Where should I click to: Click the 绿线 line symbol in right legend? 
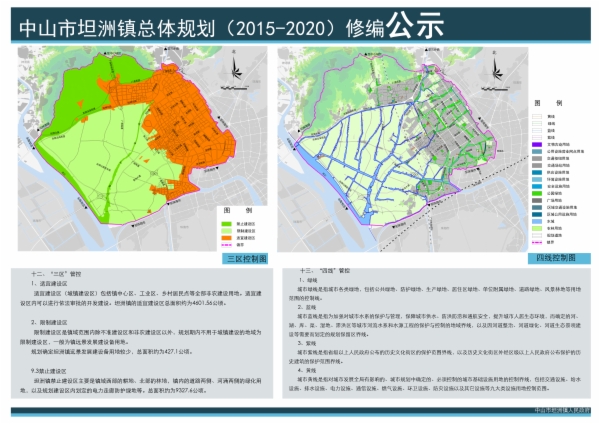pos(537,123)
